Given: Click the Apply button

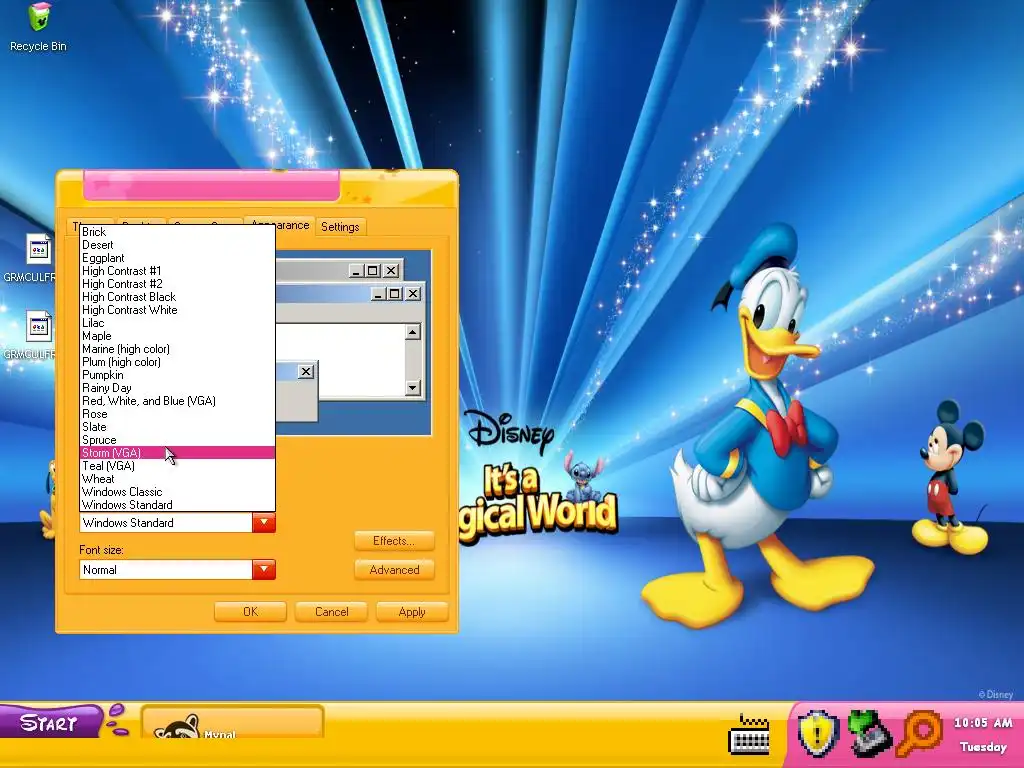Looking at the screenshot, I should click(412, 612).
